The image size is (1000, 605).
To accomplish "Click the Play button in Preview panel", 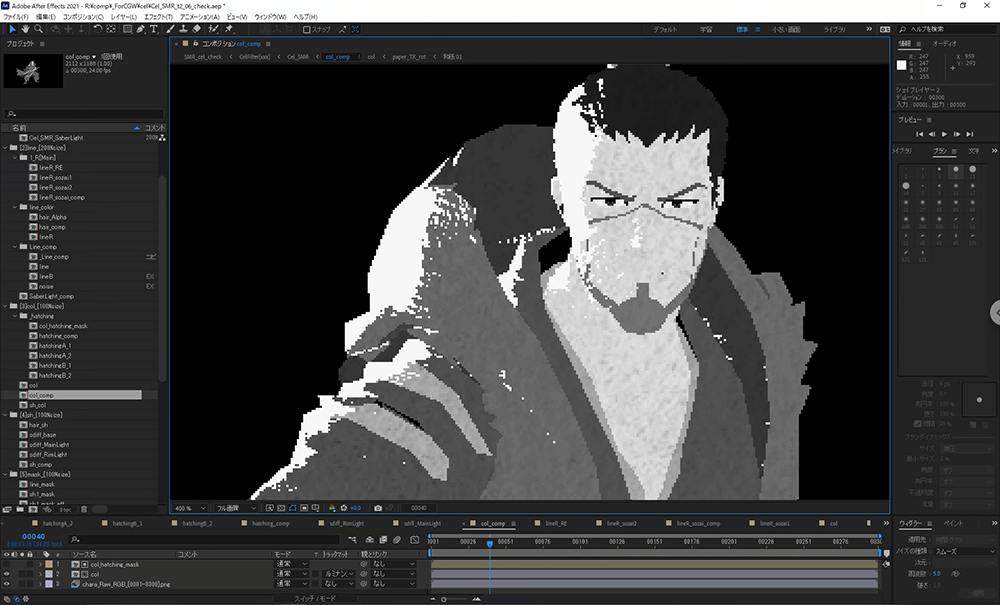I will 945,134.
